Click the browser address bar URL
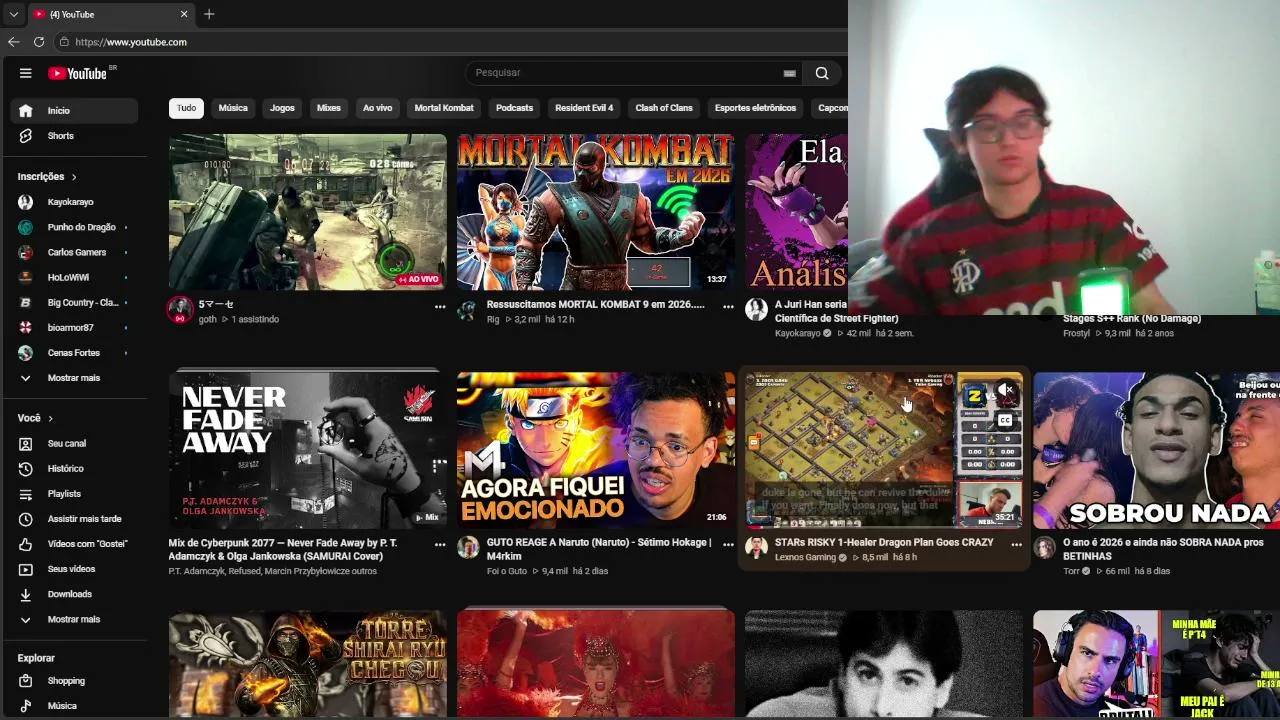1280x720 pixels. 131,42
